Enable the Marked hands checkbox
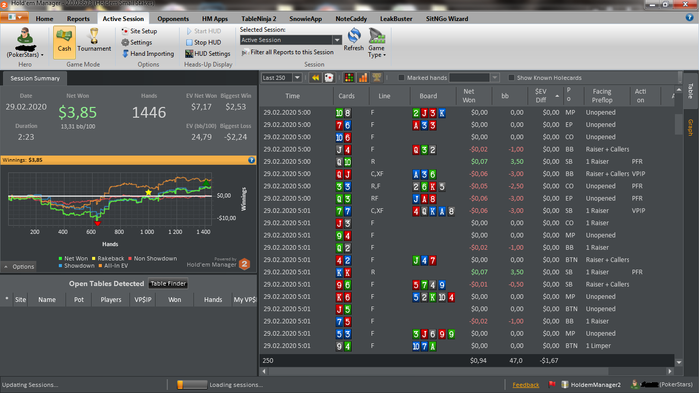 [x=401, y=78]
